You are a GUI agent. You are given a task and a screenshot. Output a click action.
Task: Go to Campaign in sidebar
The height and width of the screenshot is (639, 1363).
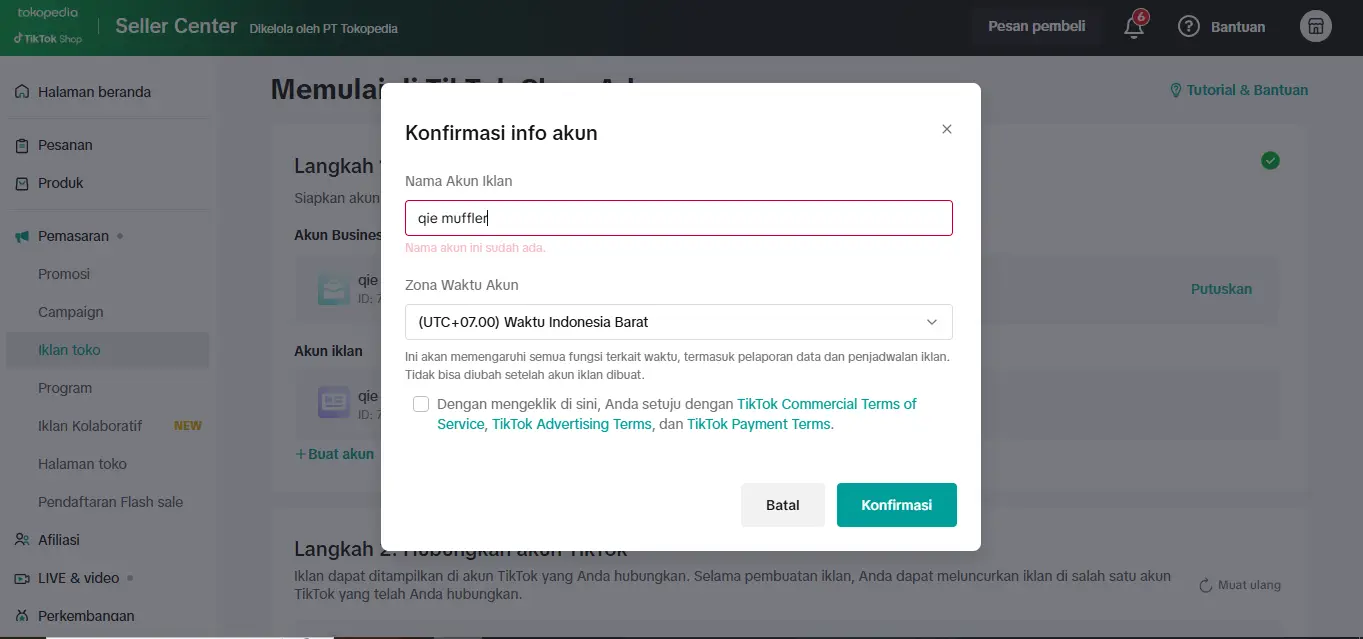70,312
